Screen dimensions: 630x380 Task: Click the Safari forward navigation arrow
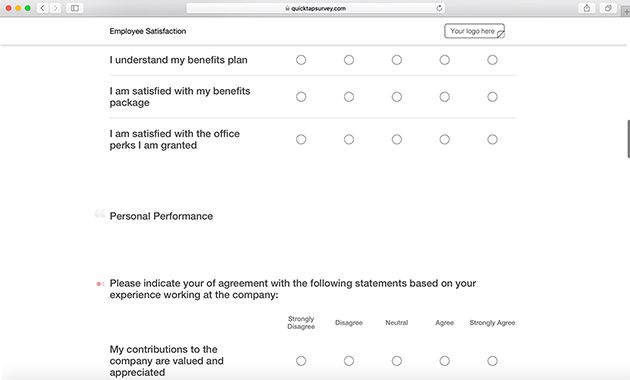[55, 8]
